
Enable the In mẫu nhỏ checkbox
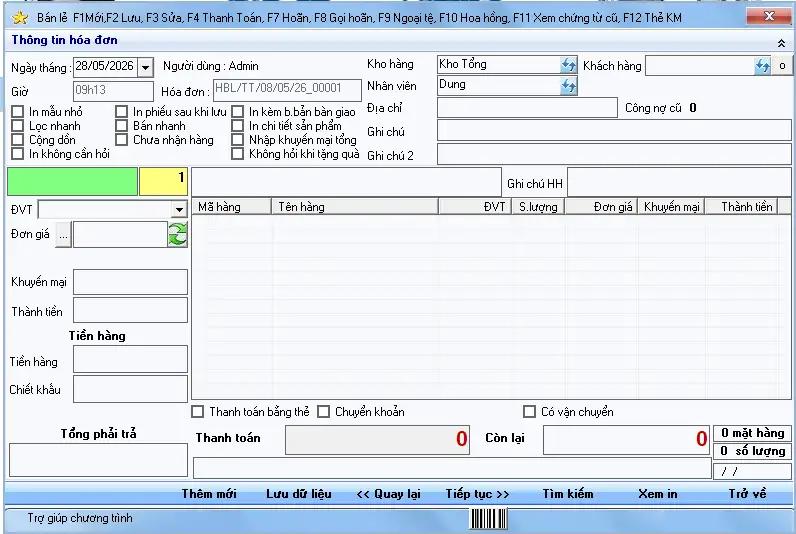coord(18,112)
